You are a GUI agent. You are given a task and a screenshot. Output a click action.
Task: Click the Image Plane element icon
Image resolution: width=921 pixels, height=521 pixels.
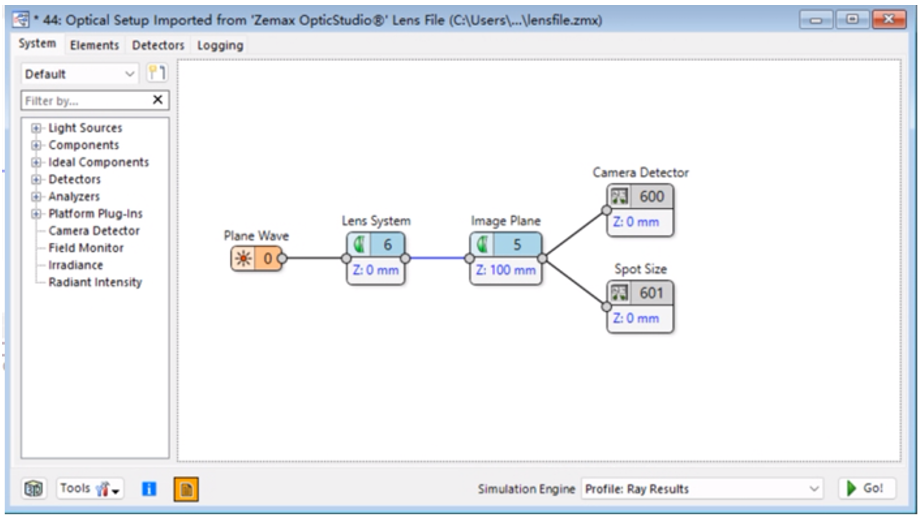484,245
